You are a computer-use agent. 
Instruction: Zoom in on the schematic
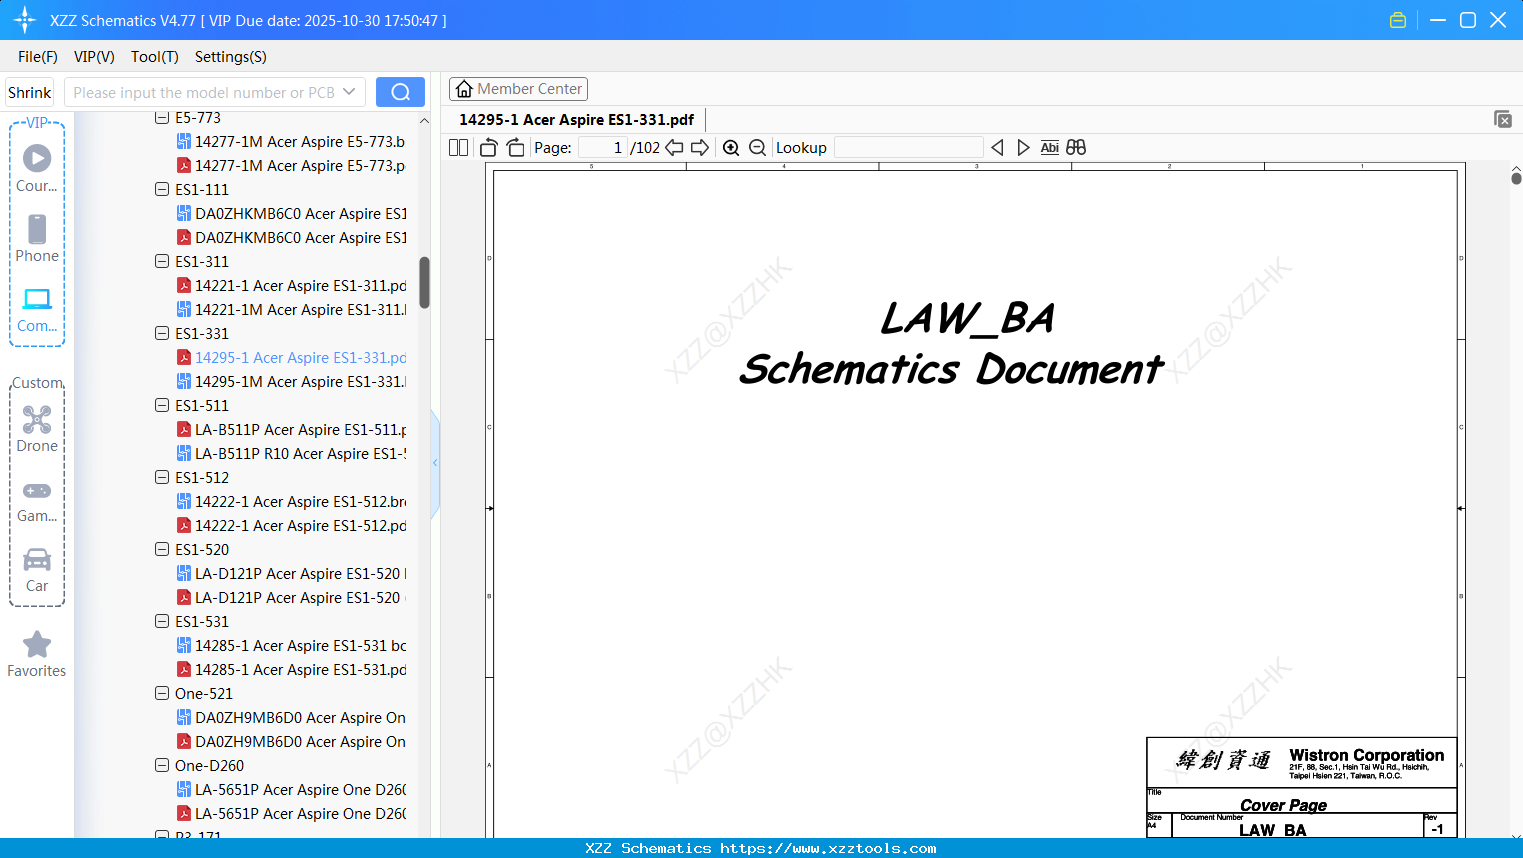tap(731, 148)
